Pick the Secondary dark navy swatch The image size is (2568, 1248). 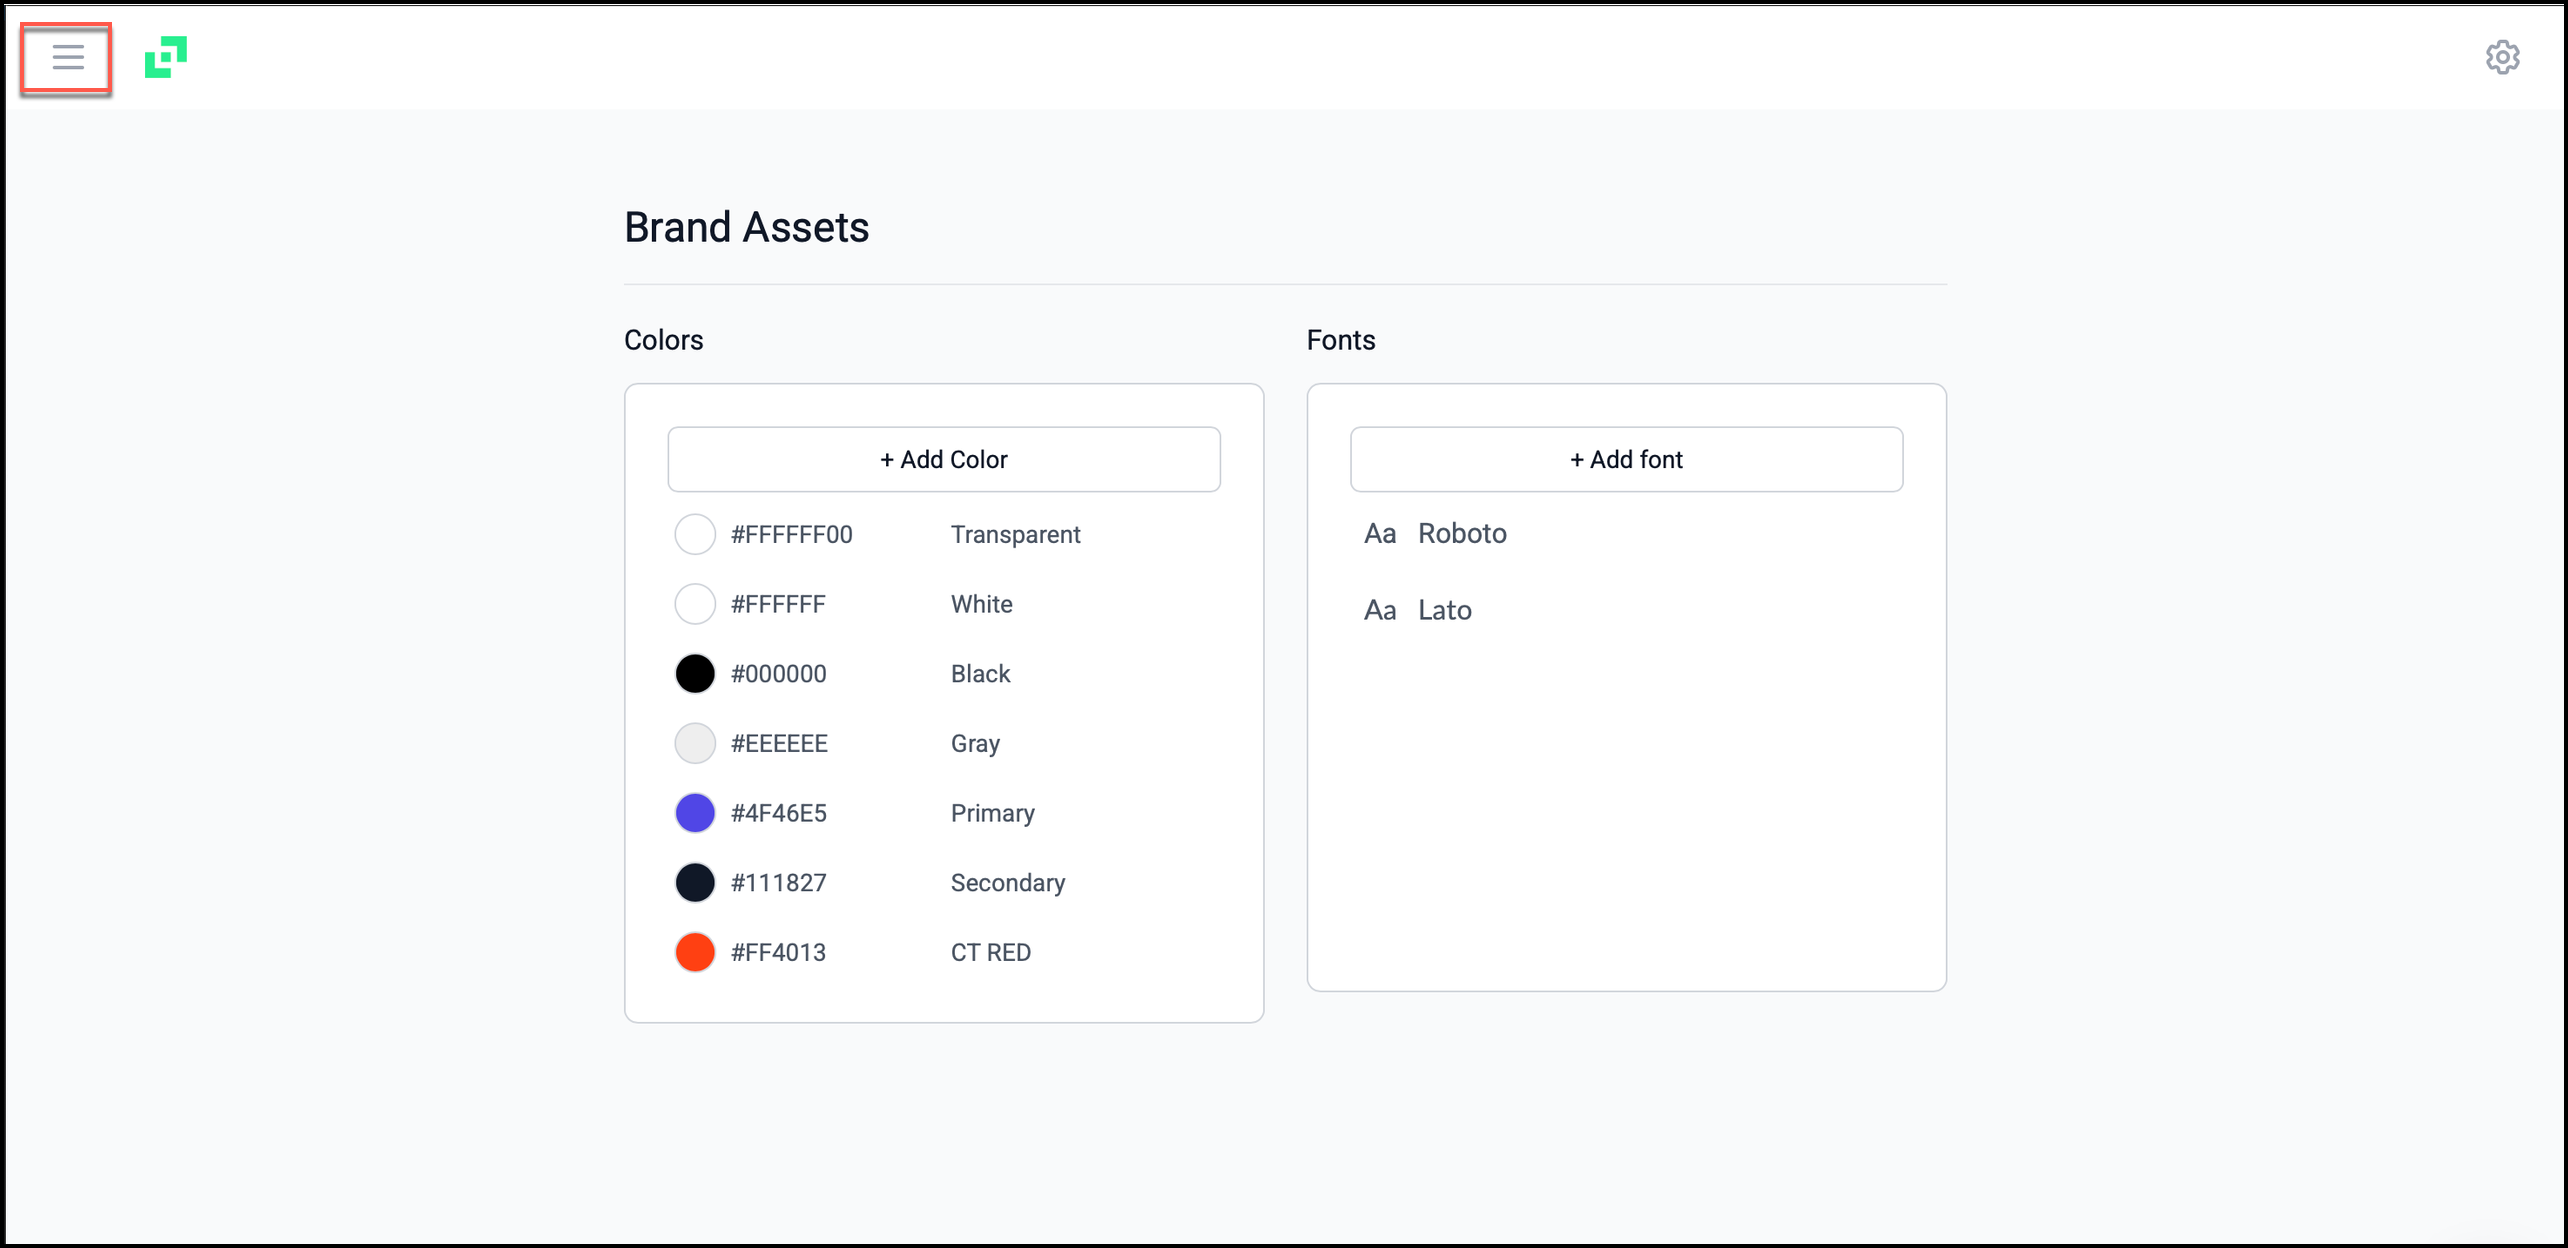tap(694, 883)
